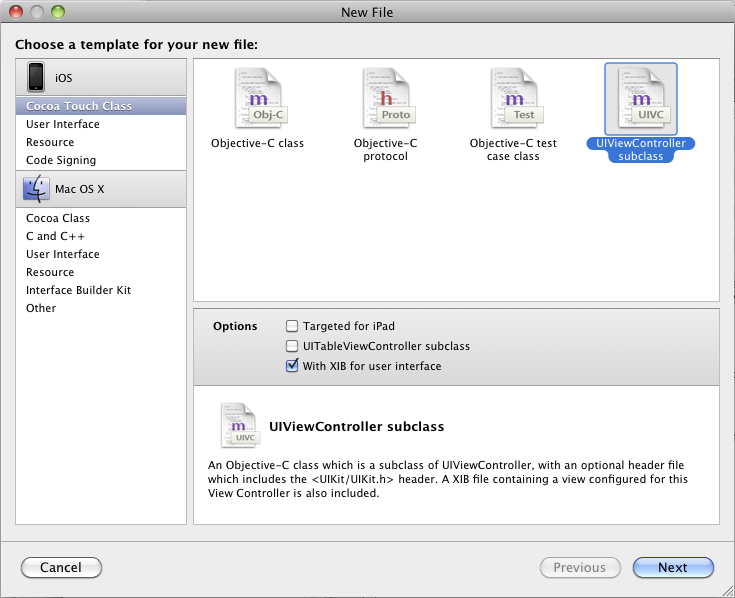Select Cocoa Touch Class category

101,106
